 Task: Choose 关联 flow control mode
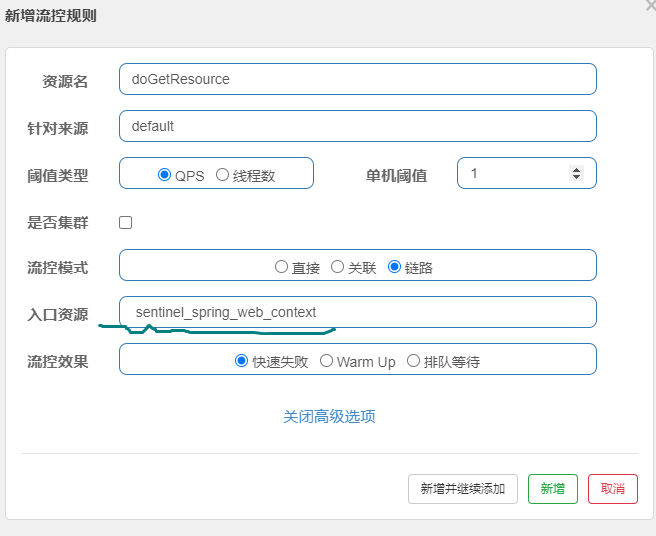tap(337, 267)
